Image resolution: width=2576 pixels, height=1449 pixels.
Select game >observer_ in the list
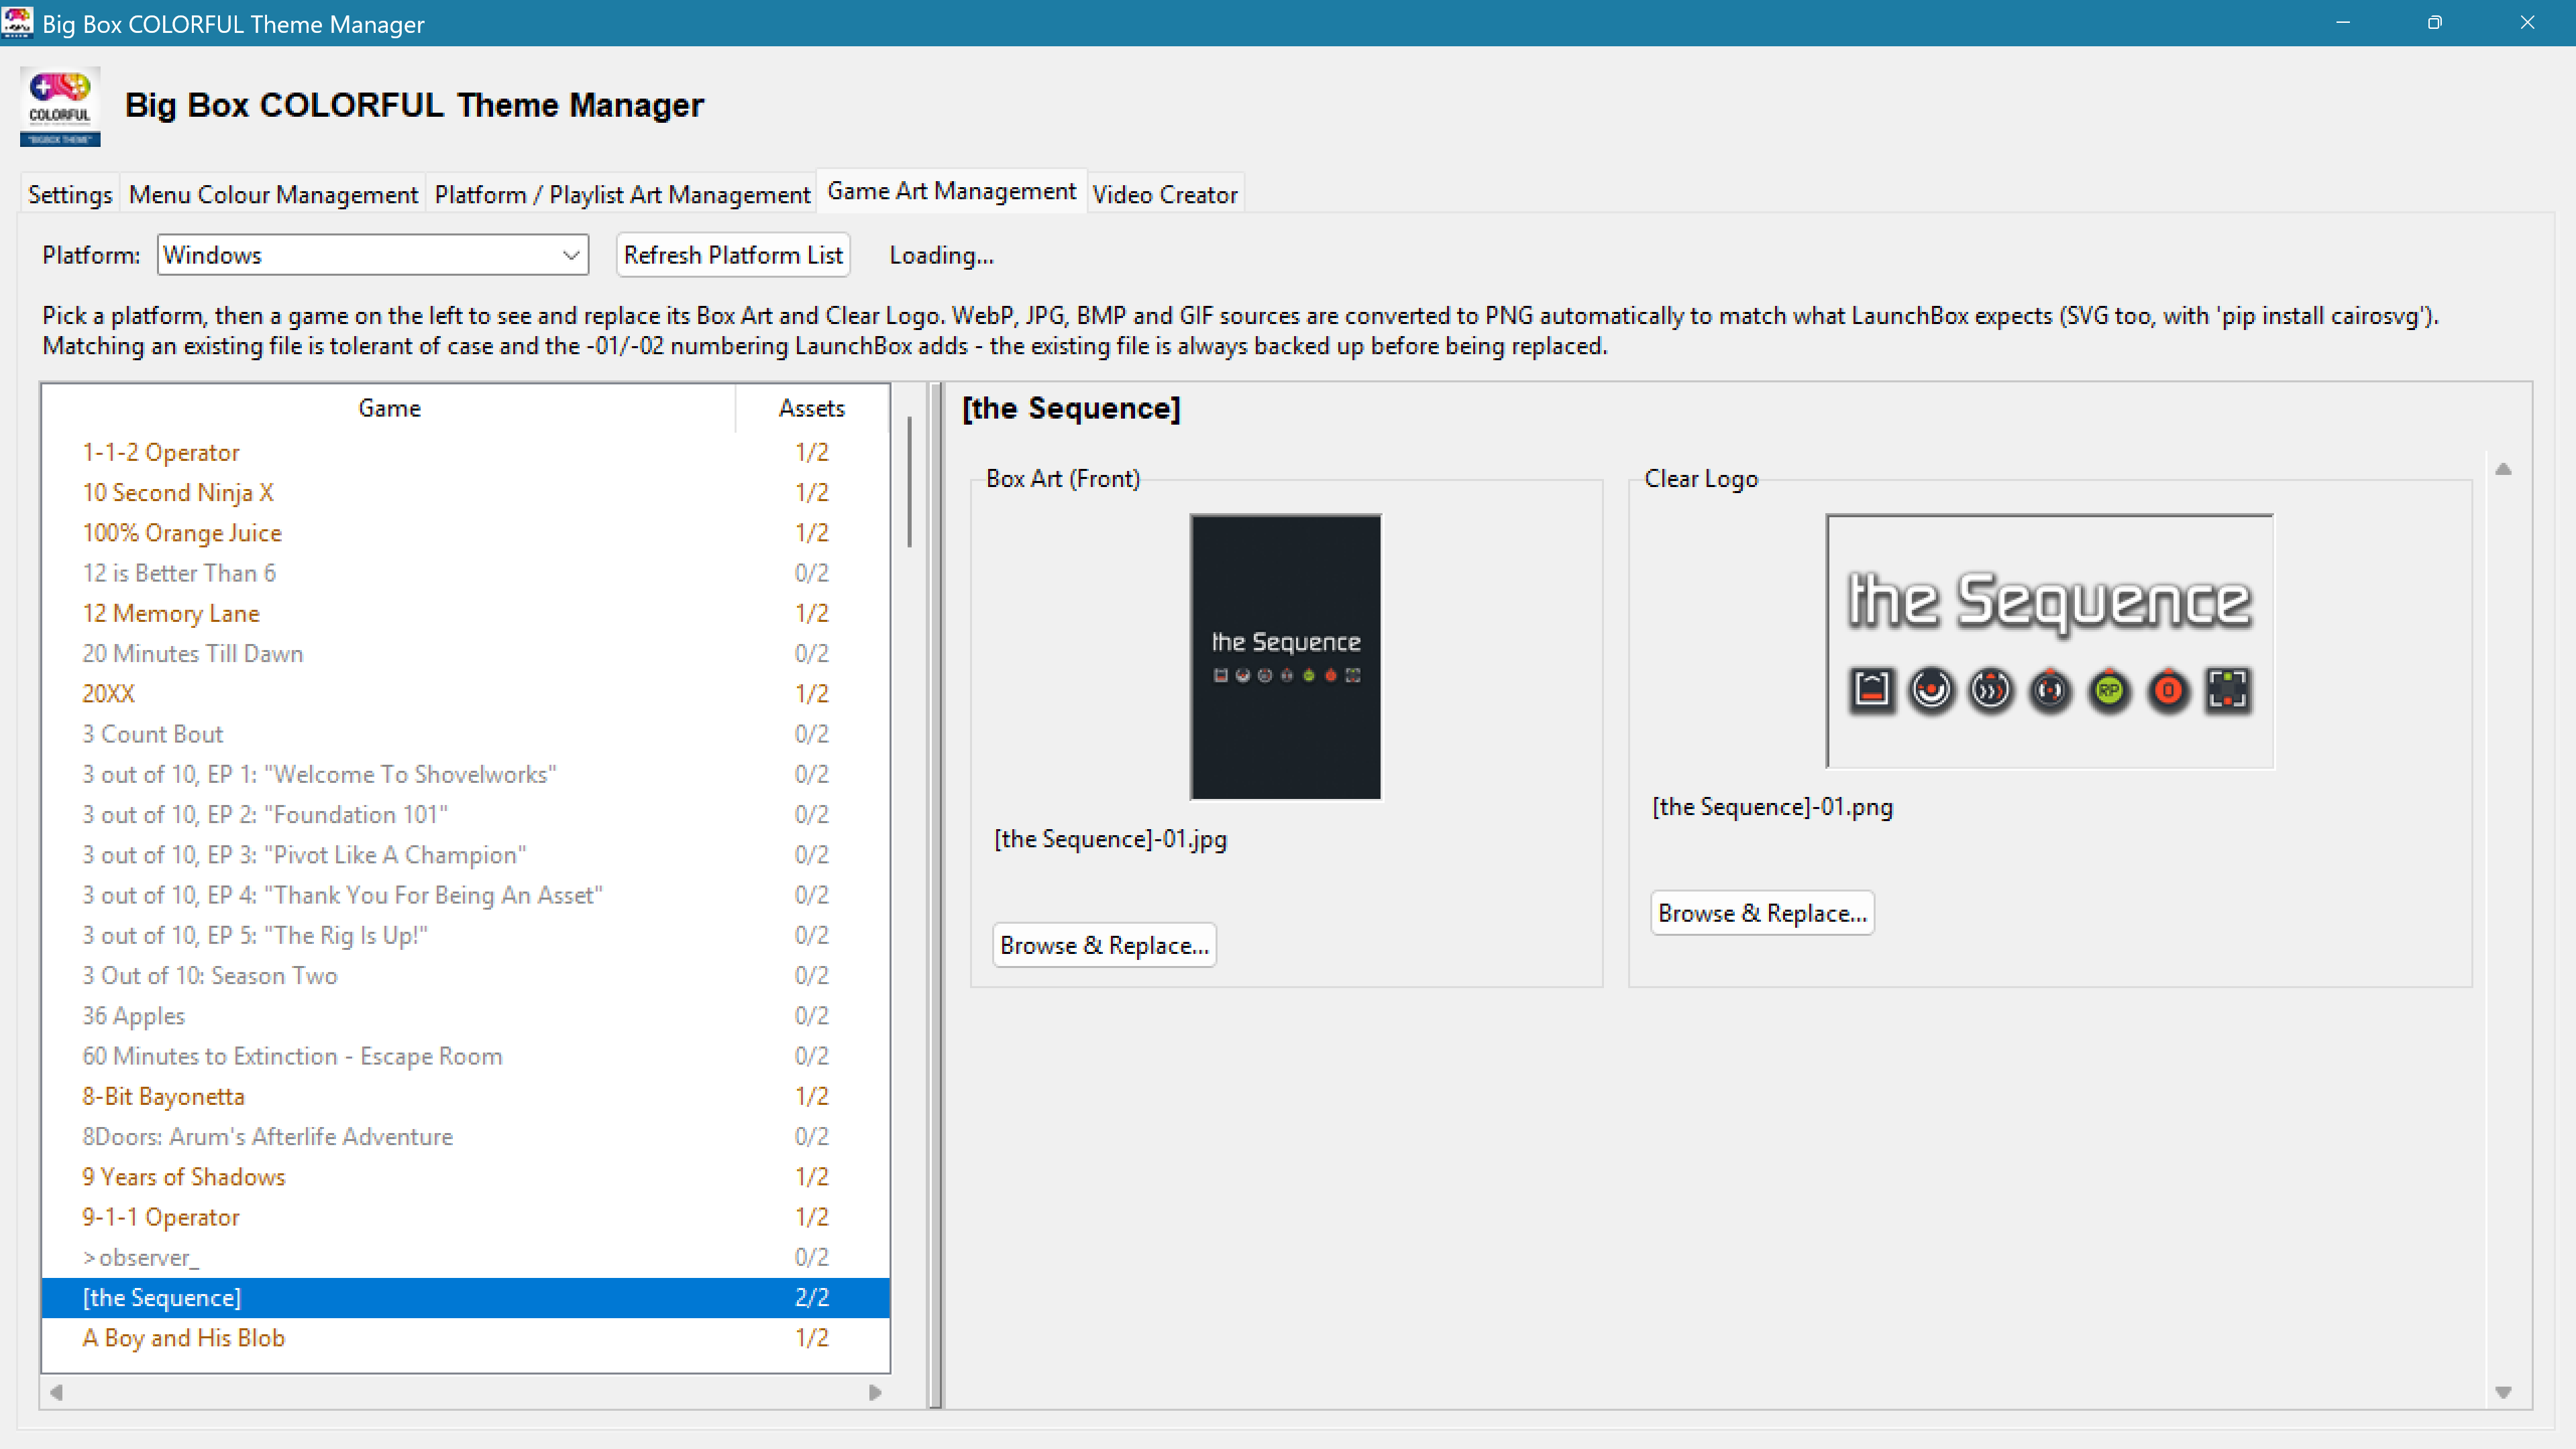466,1257
